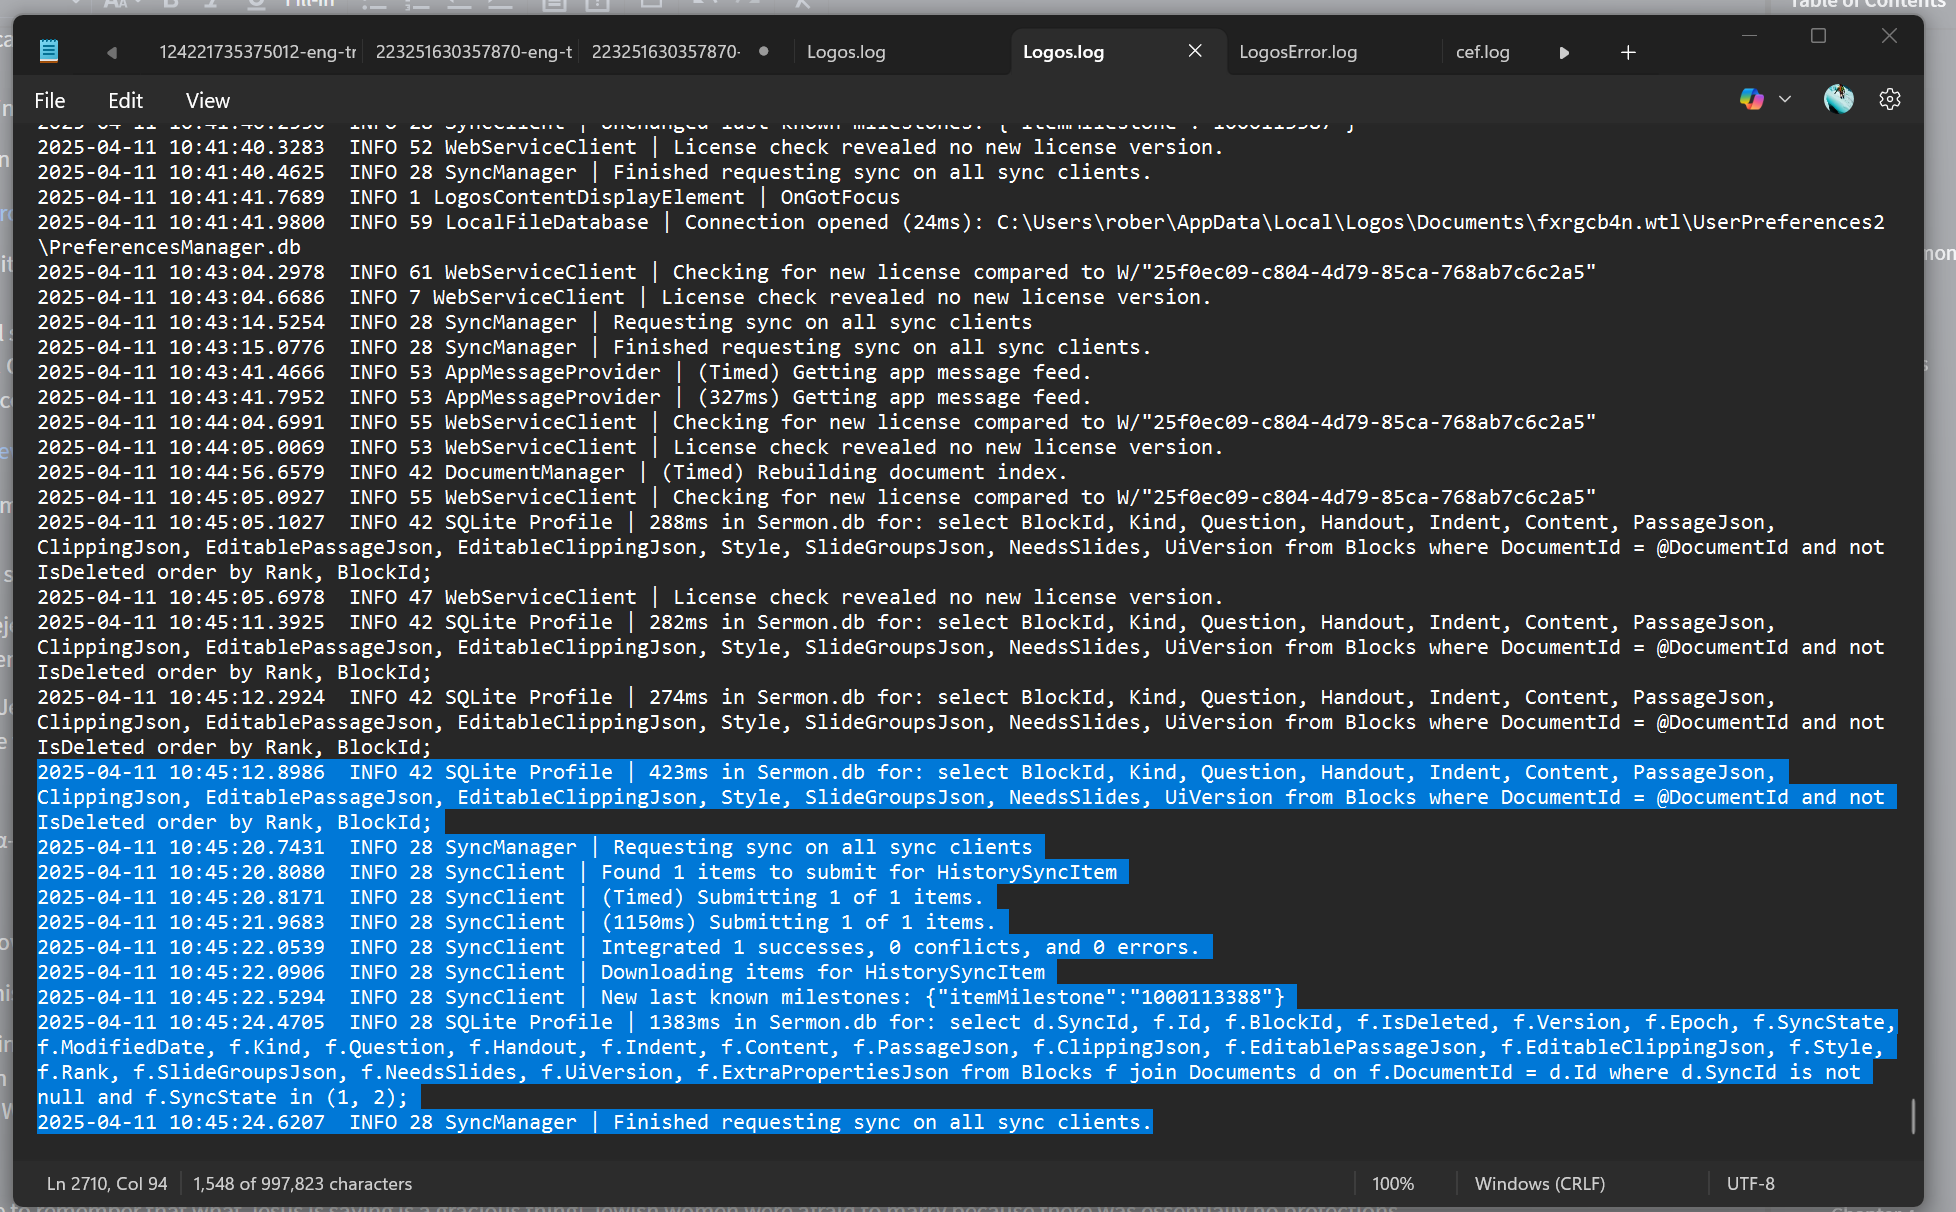Open the Edit menu
1956x1212 pixels.
click(125, 100)
